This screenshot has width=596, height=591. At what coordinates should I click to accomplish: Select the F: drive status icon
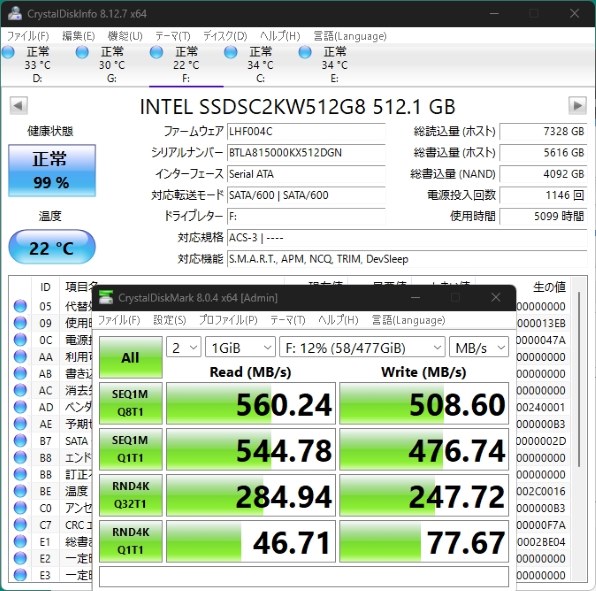pos(156,52)
